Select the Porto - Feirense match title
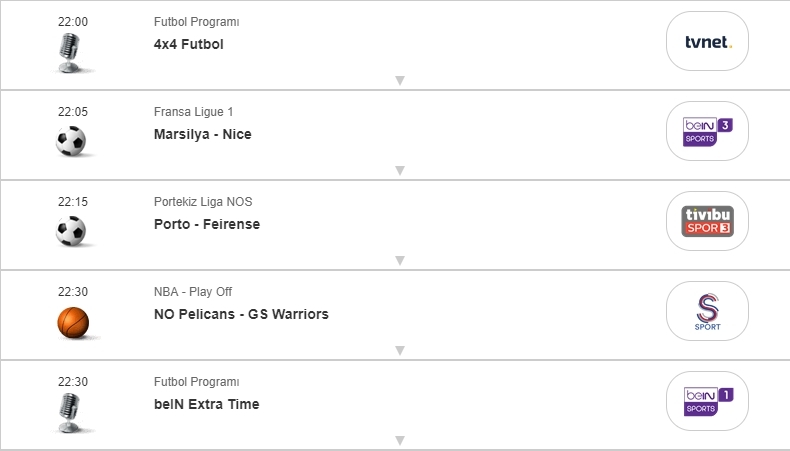790x451 pixels. [207, 224]
